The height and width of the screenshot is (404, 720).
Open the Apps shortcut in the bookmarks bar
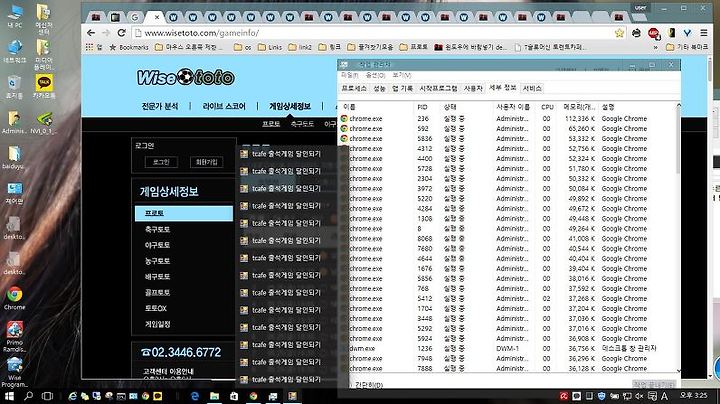click(x=93, y=47)
